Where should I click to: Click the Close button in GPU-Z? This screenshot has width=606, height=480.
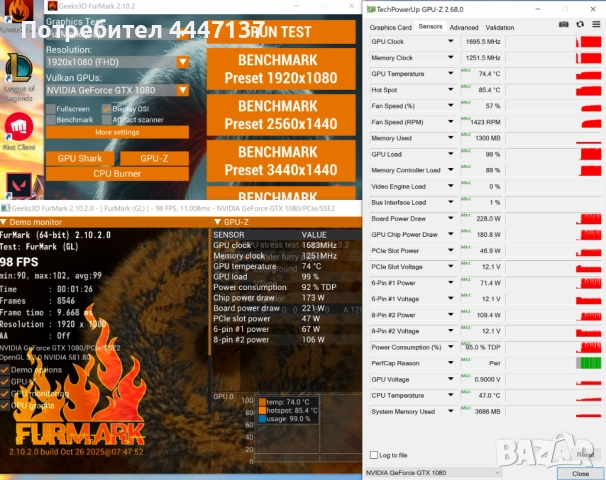point(580,473)
